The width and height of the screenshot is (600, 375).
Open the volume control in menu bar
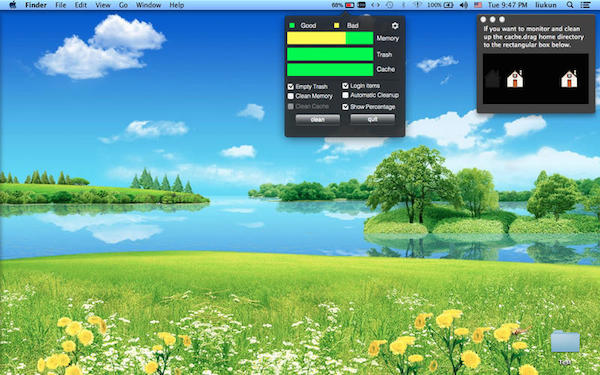tap(463, 5)
